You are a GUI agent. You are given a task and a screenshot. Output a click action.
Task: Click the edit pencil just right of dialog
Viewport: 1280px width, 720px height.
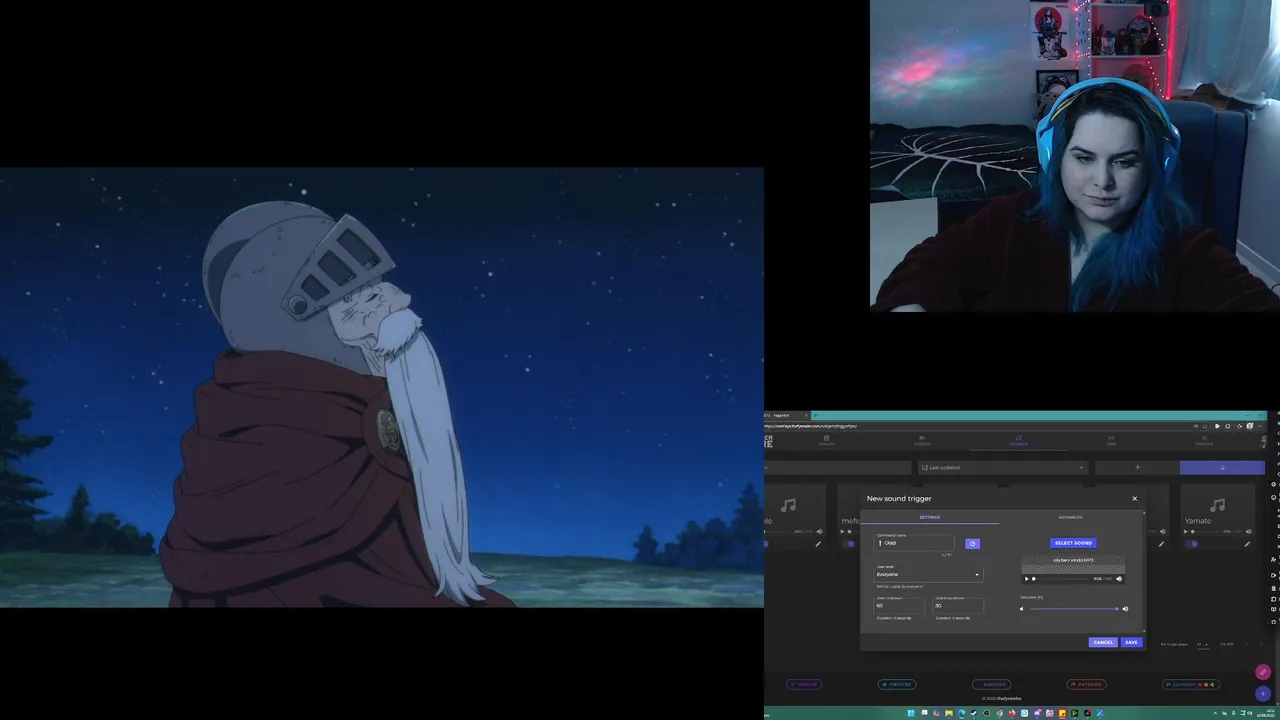click(x=1161, y=544)
